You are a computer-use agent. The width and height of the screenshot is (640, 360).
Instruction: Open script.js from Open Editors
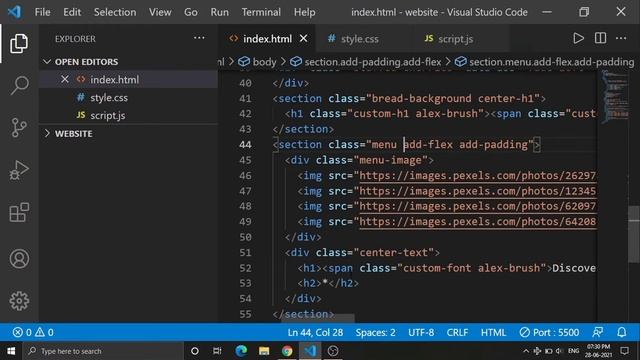click(107, 116)
